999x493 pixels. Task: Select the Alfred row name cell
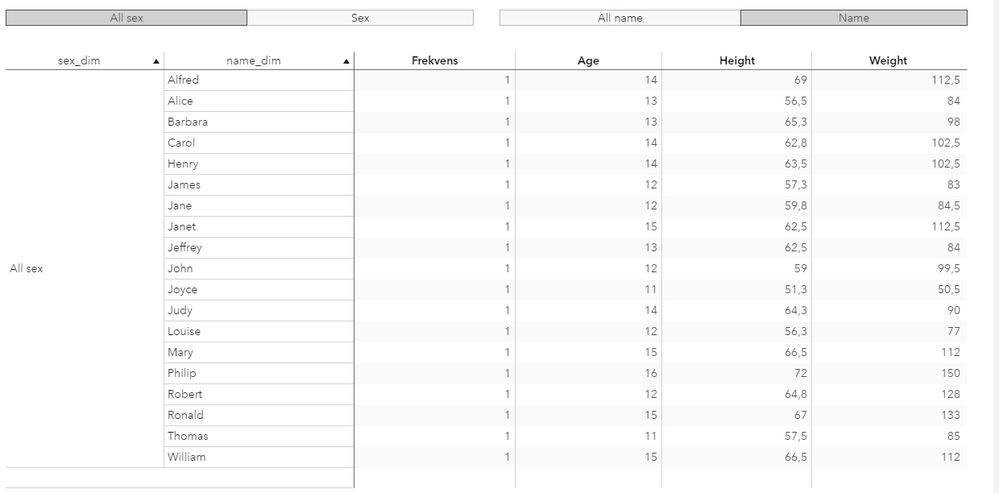[x=183, y=80]
